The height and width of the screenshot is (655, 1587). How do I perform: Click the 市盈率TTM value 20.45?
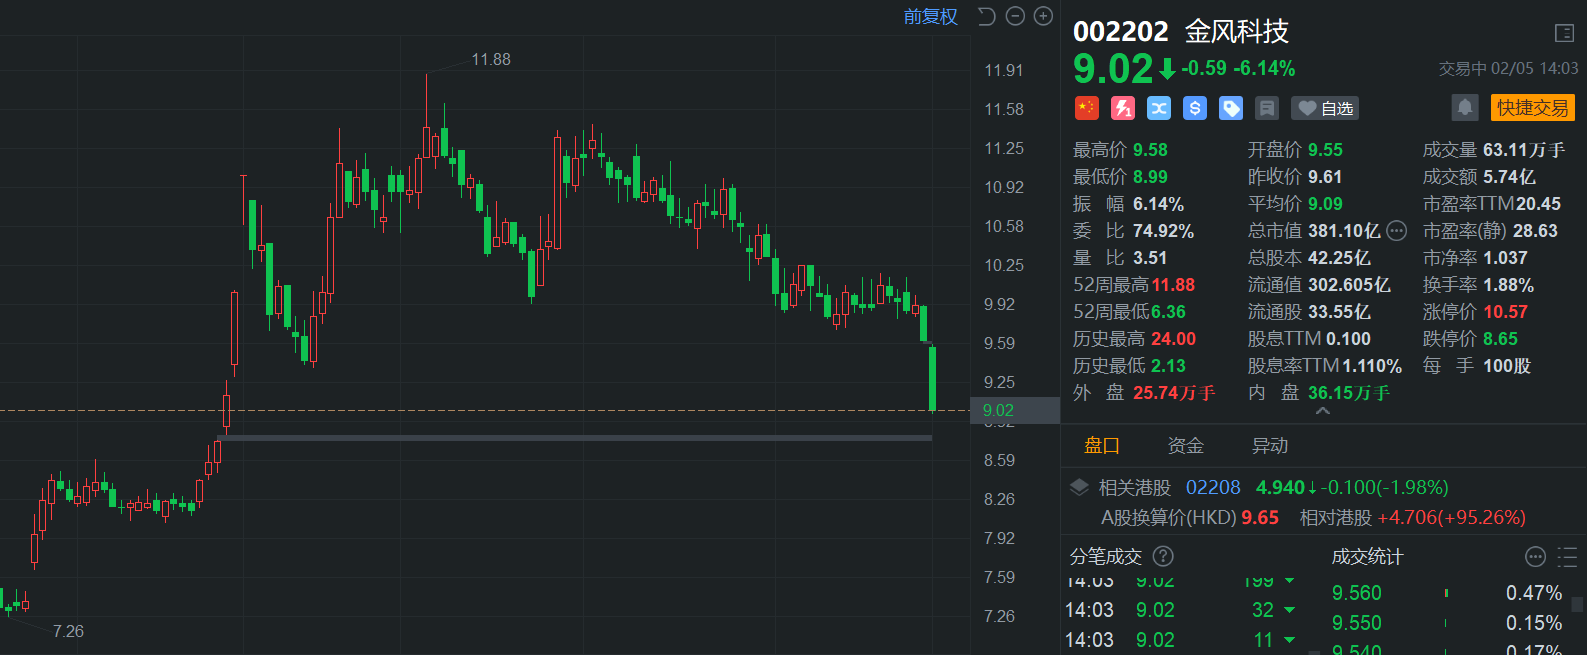click(1538, 204)
